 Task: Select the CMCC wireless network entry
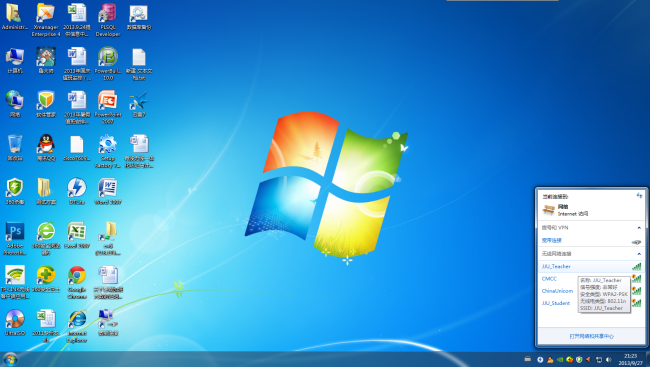(x=549, y=279)
